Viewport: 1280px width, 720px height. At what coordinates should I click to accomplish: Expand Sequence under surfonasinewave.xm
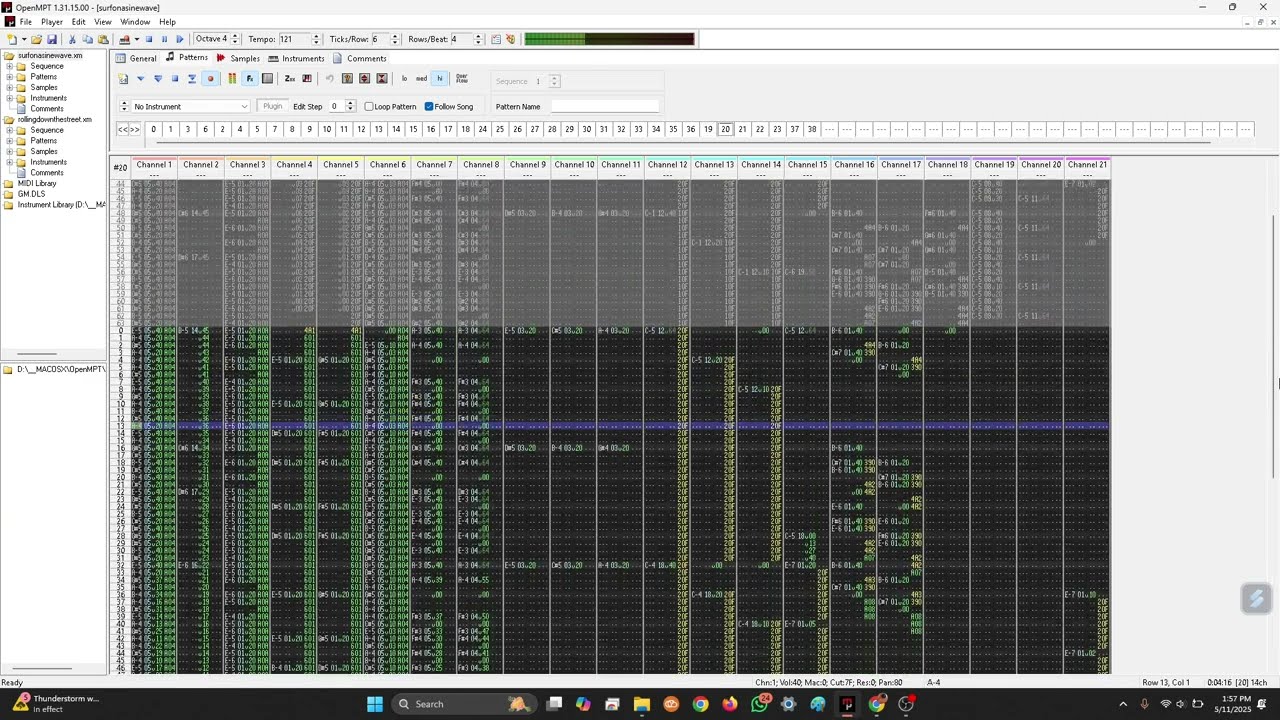coord(10,66)
